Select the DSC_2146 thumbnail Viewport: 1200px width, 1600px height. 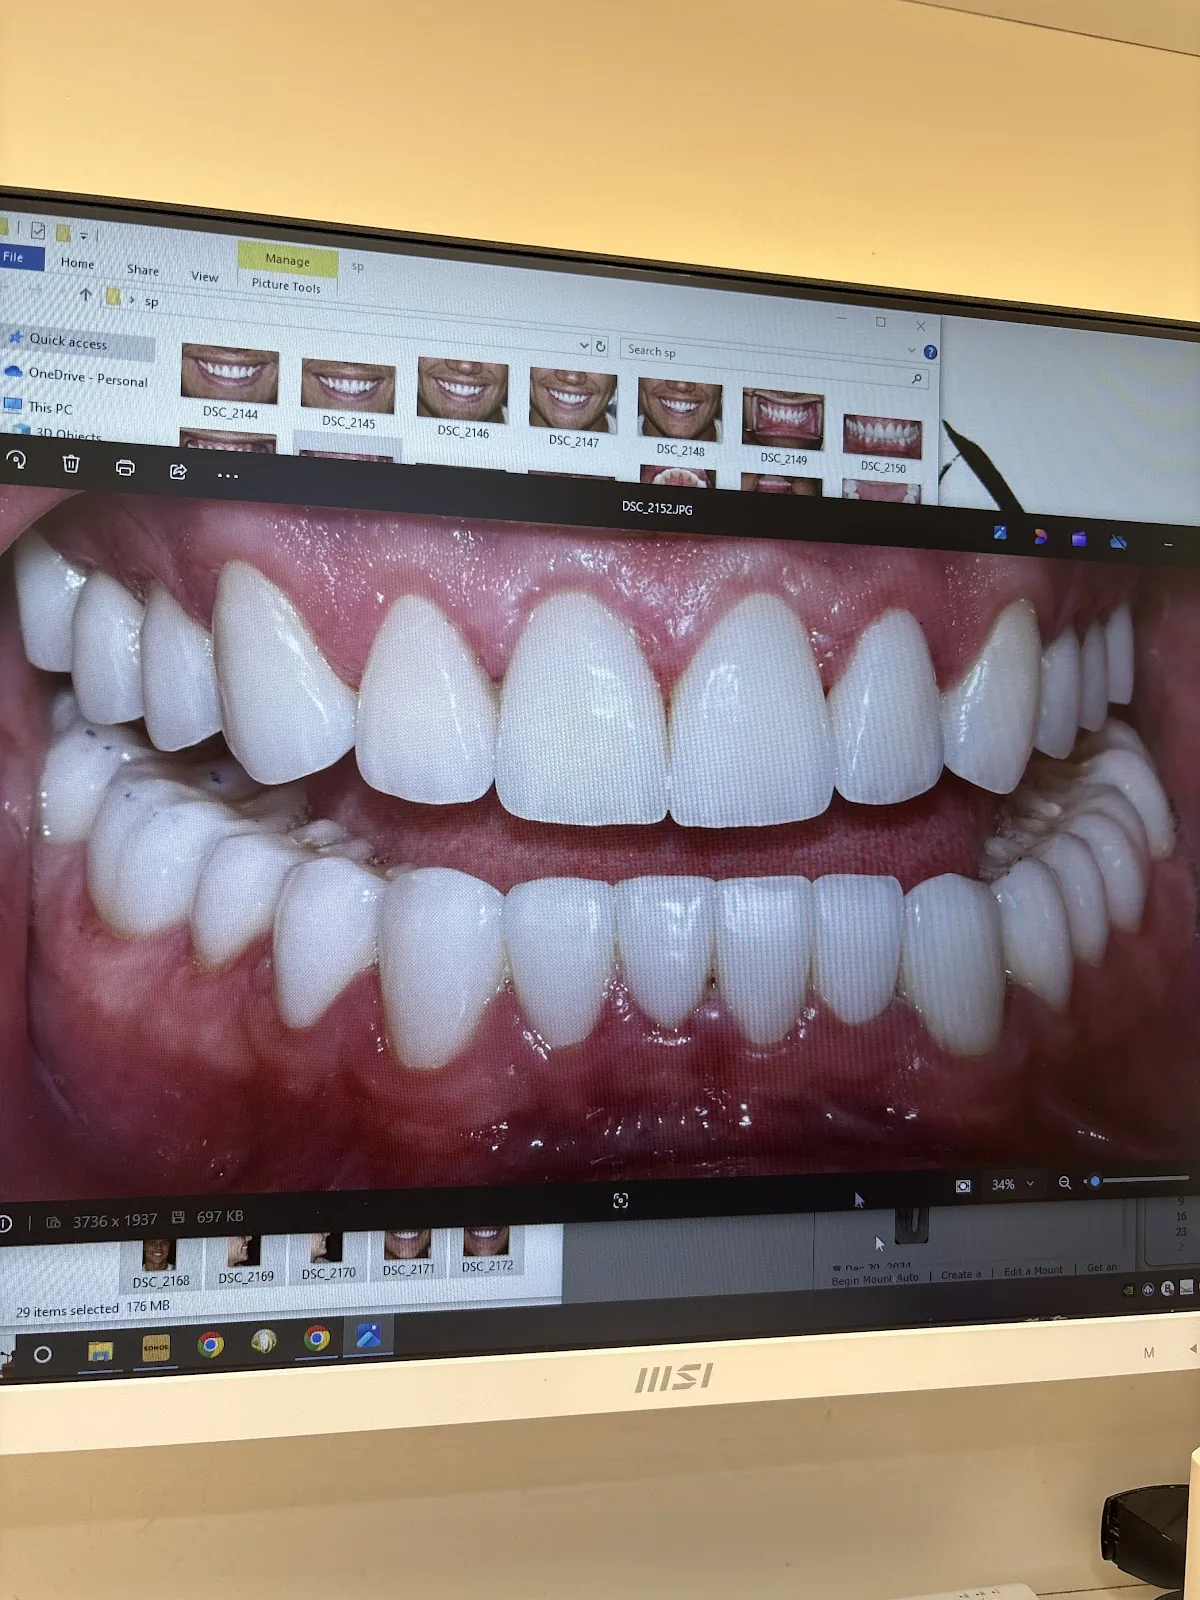point(462,392)
